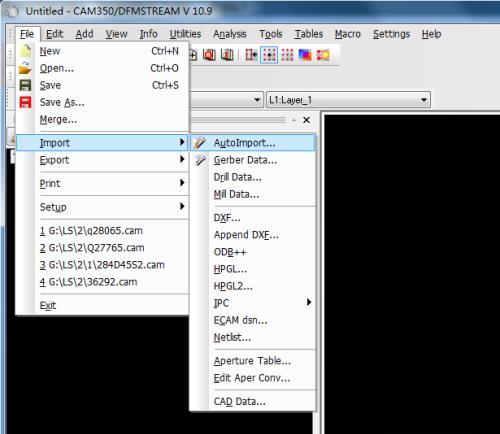The height and width of the screenshot is (434, 500).
Task: Select HPGL2... import option
Action: point(253,286)
